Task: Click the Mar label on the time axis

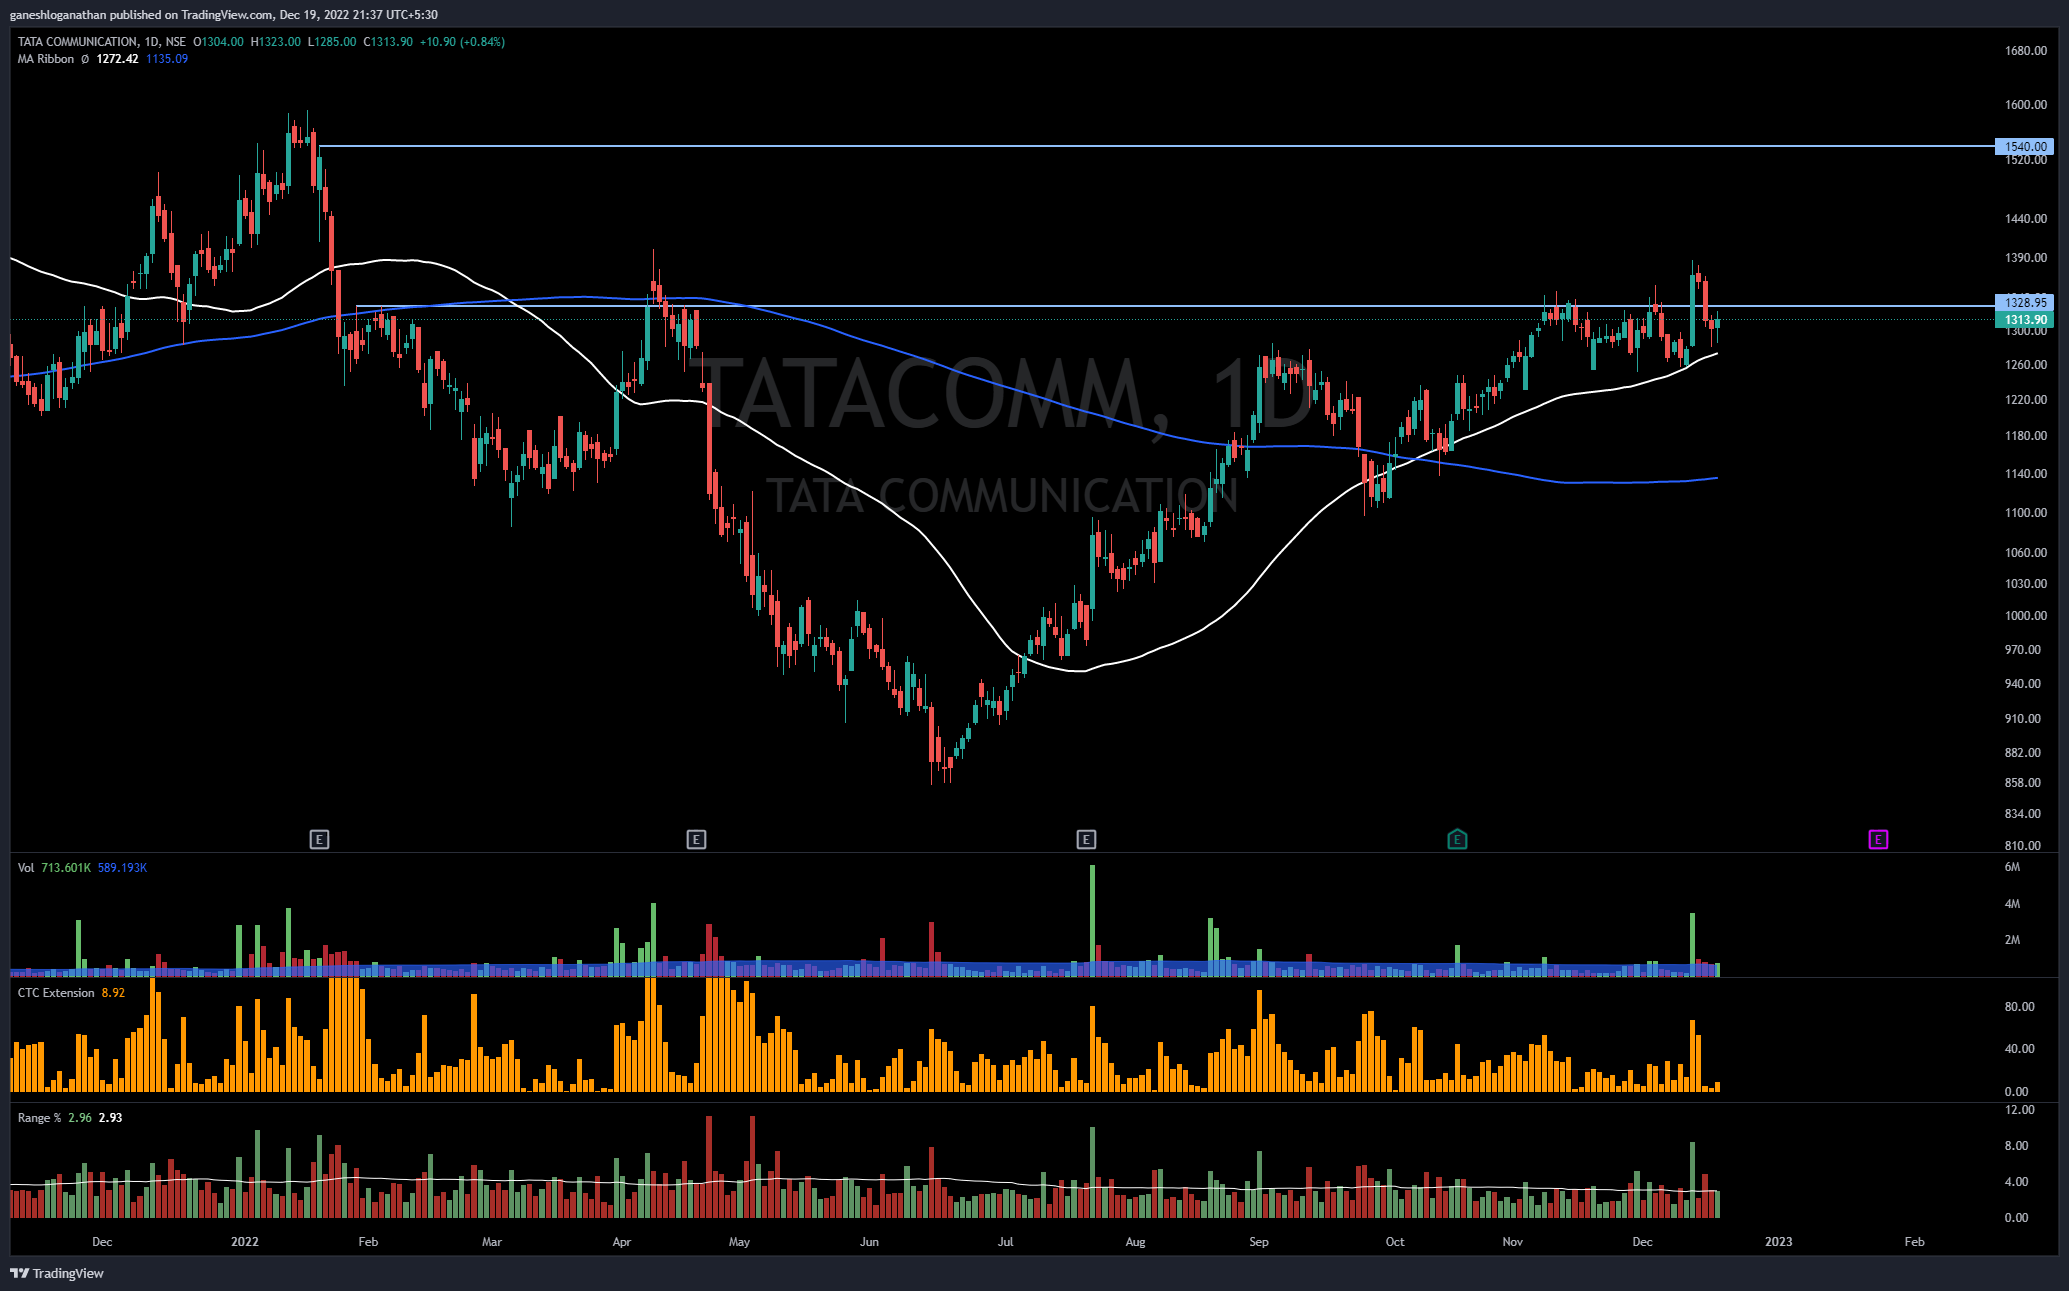Action: (x=492, y=1242)
